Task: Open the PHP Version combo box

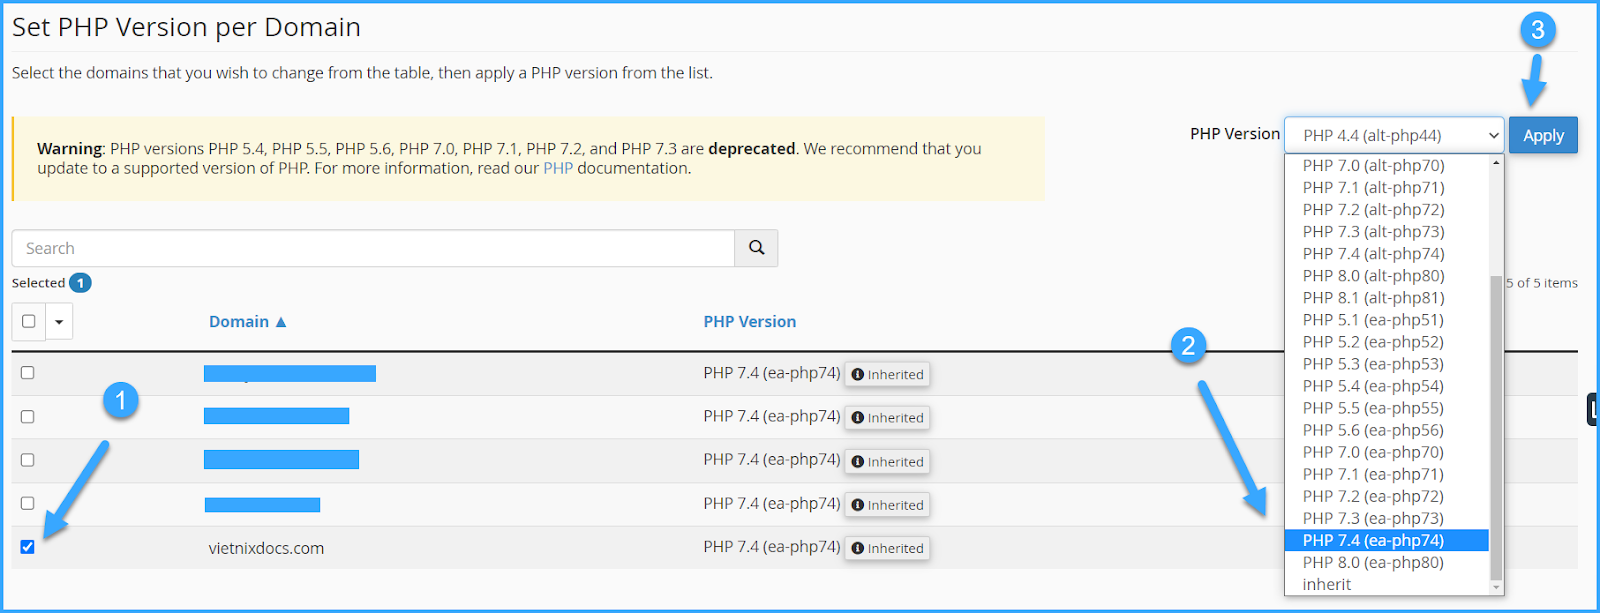Action: click(1393, 135)
